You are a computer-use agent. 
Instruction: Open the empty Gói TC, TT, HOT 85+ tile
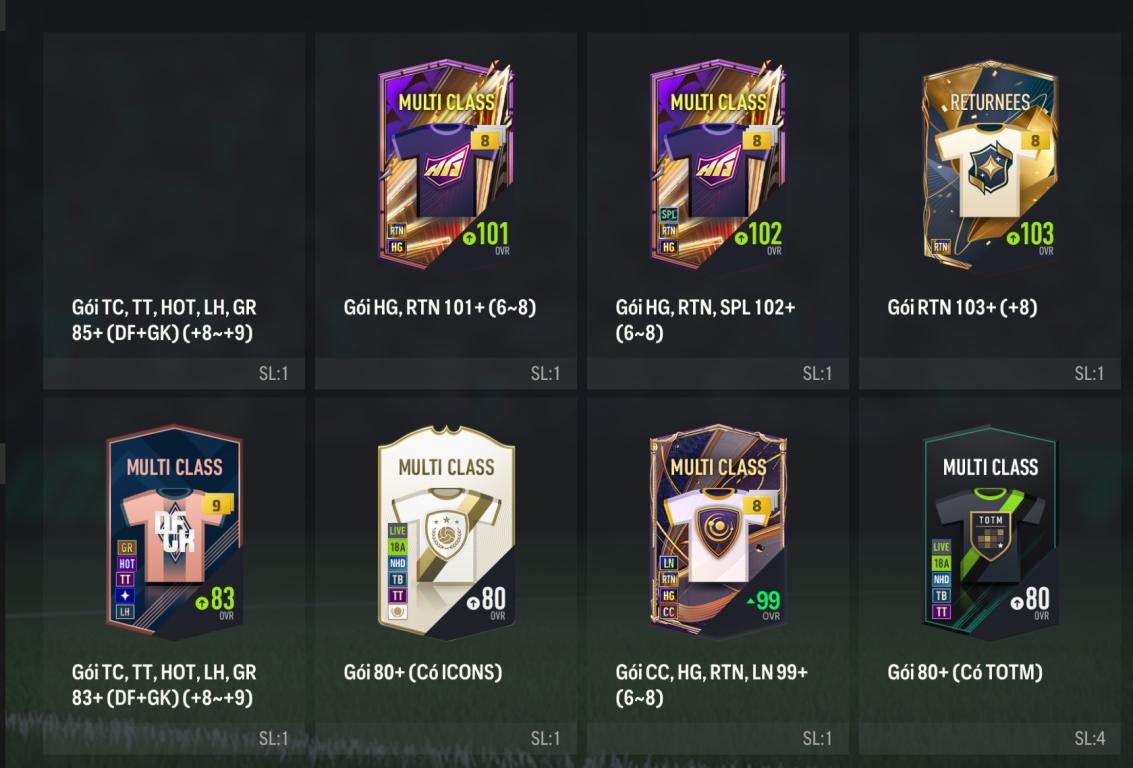tap(174, 210)
